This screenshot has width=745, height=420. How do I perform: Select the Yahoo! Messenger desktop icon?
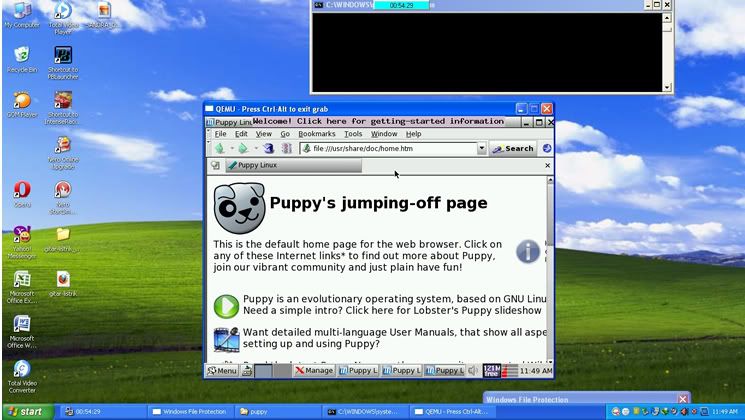click(x=22, y=242)
